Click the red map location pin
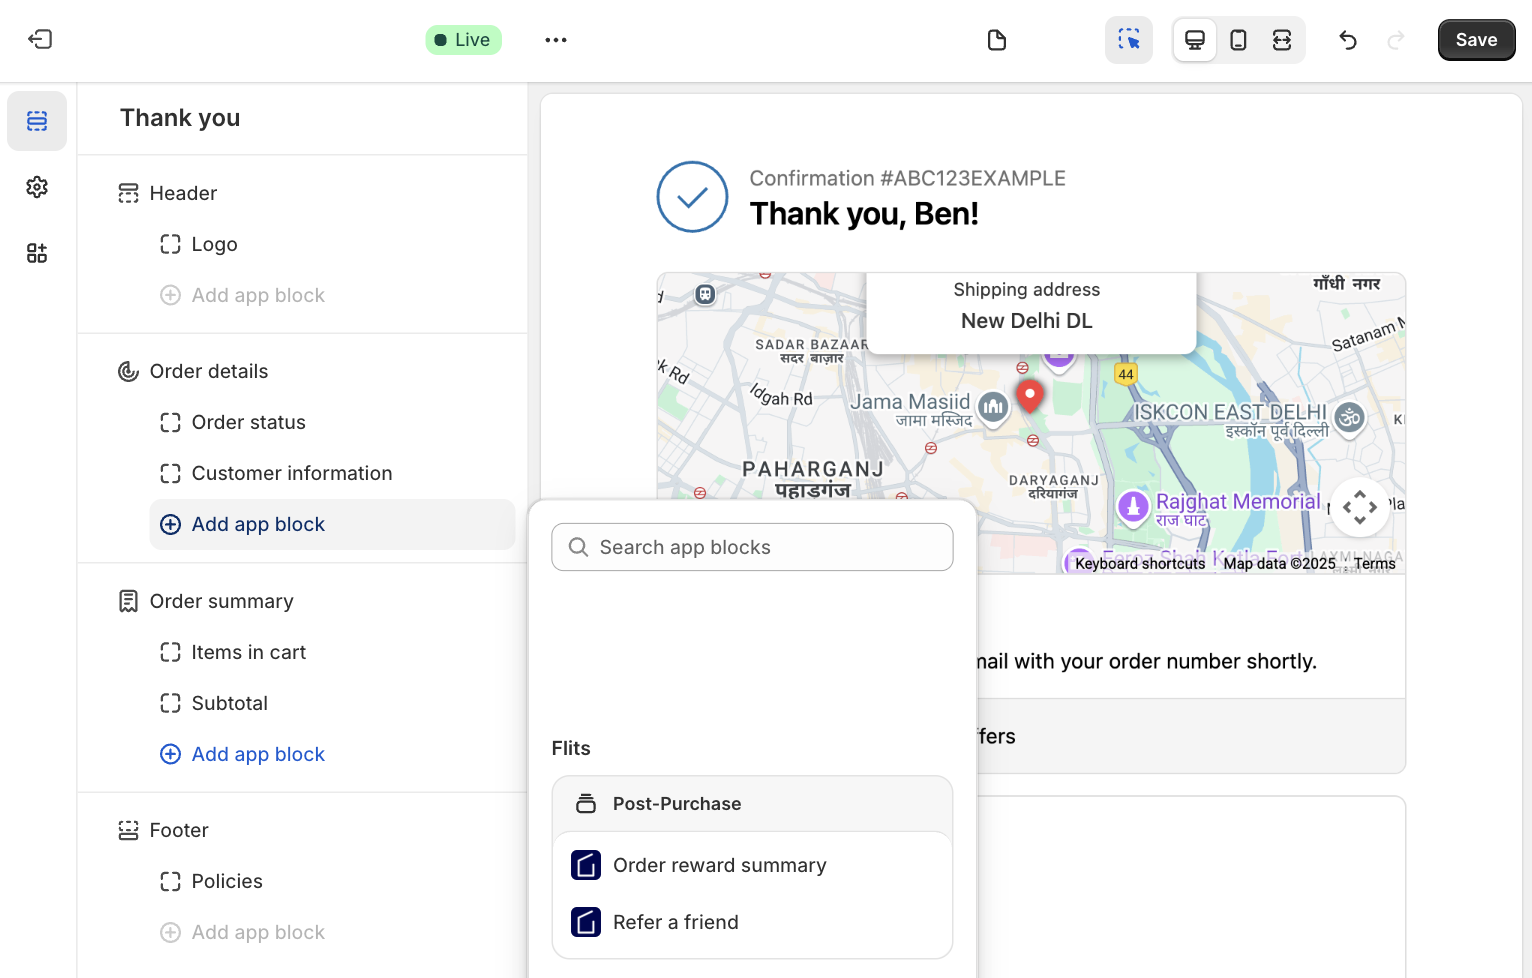 point(1030,395)
